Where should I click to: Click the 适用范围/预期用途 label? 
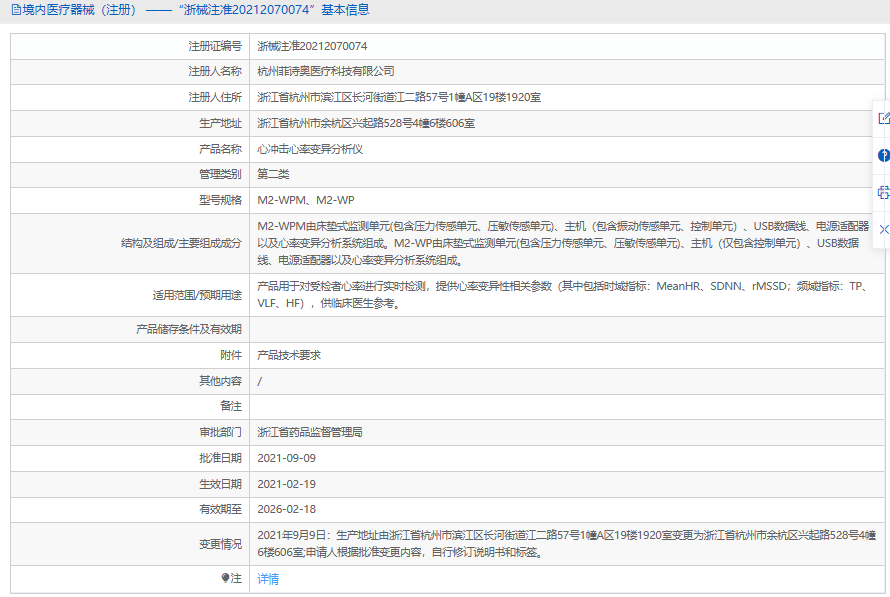click(197, 295)
